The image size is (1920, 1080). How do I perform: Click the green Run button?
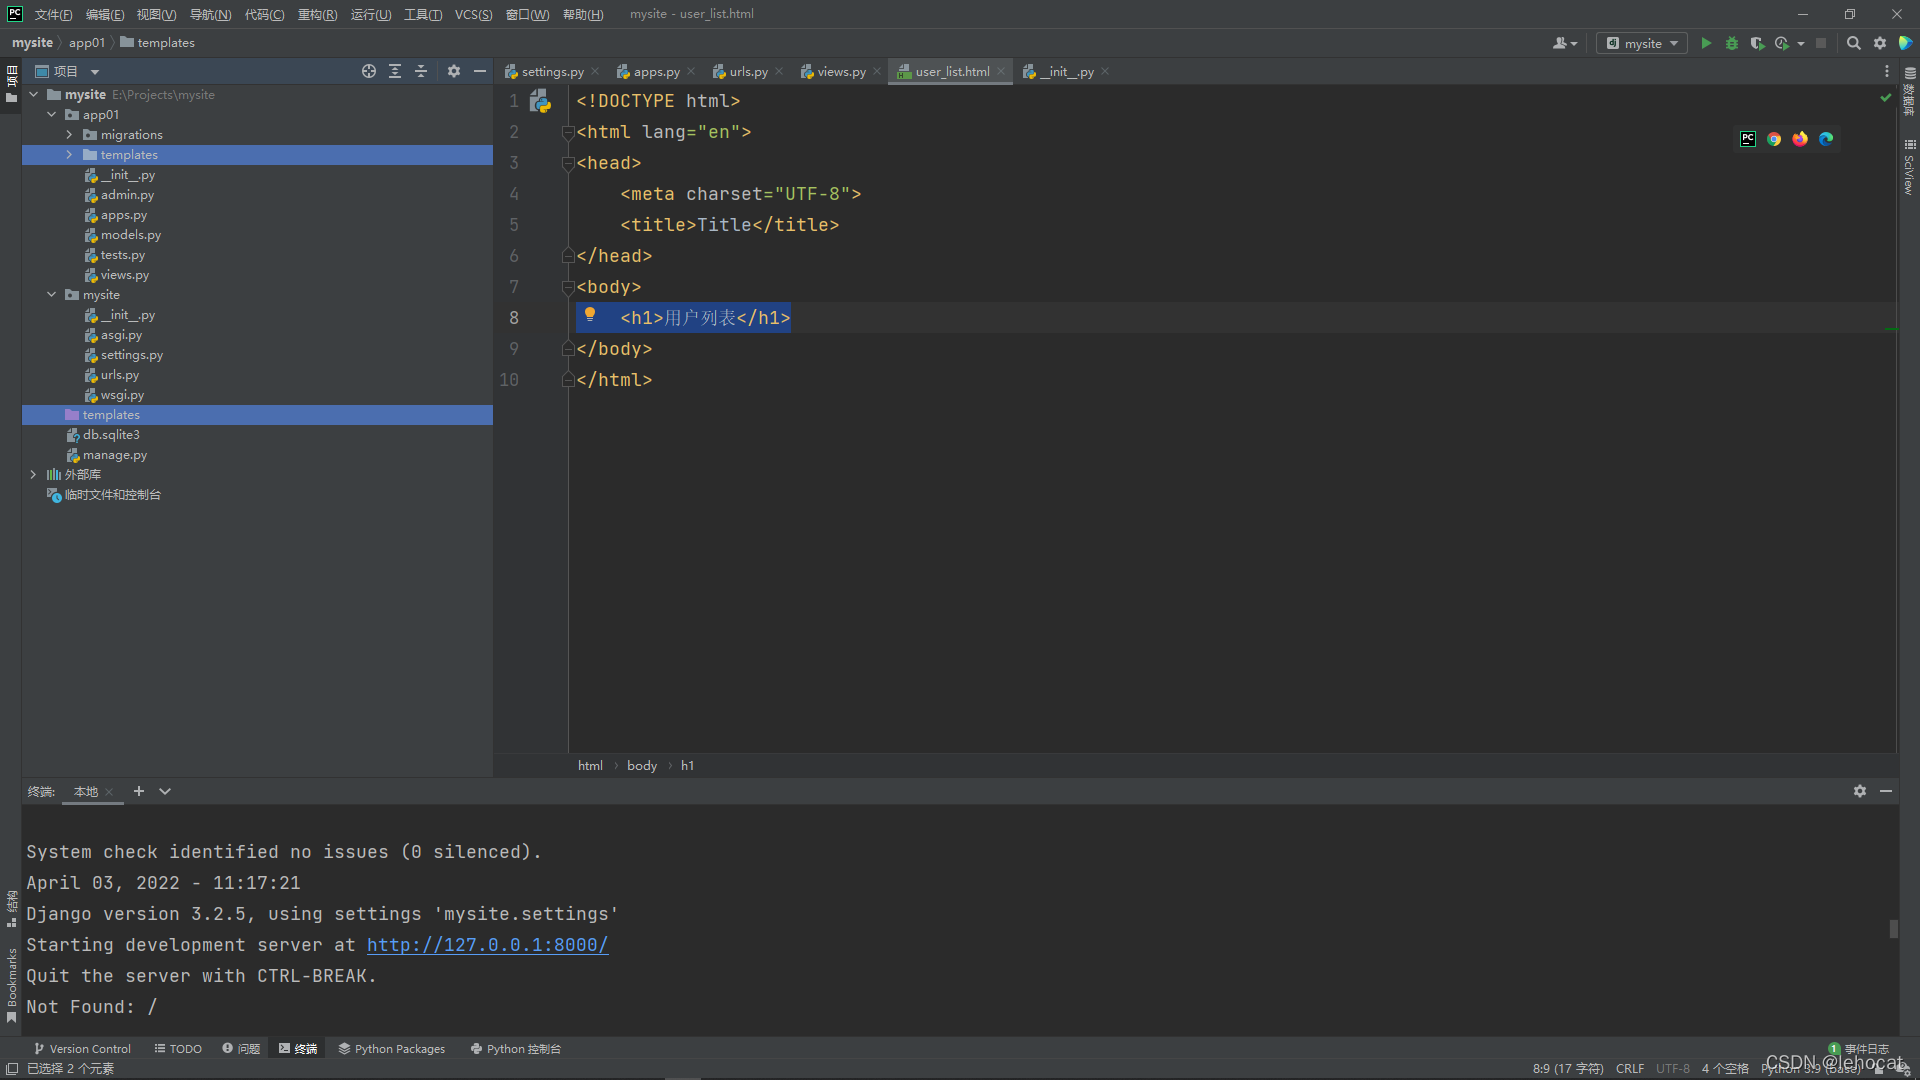point(1706,43)
